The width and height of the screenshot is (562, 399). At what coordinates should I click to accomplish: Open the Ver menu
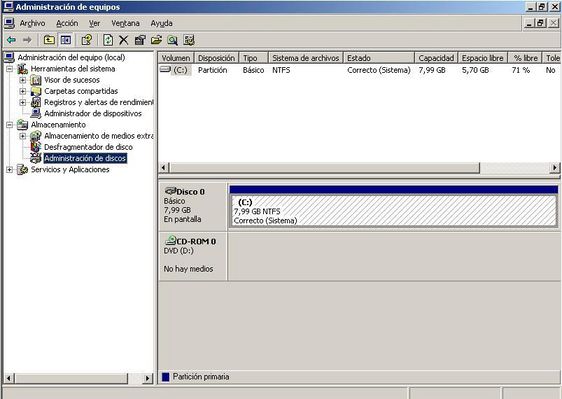tap(95, 23)
